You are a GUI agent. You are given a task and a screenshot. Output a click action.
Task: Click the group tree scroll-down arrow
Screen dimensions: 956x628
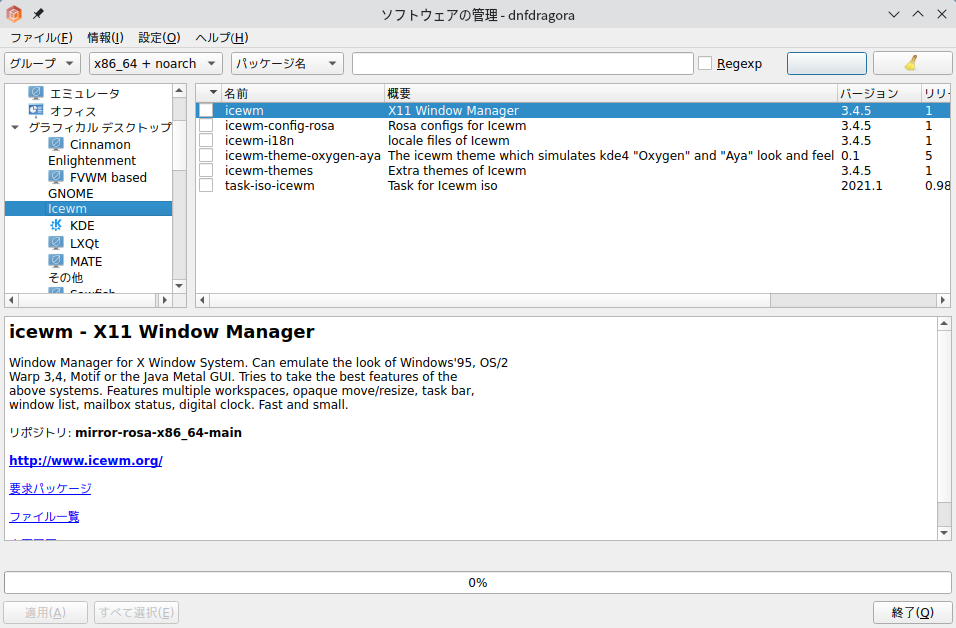(179, 286)
